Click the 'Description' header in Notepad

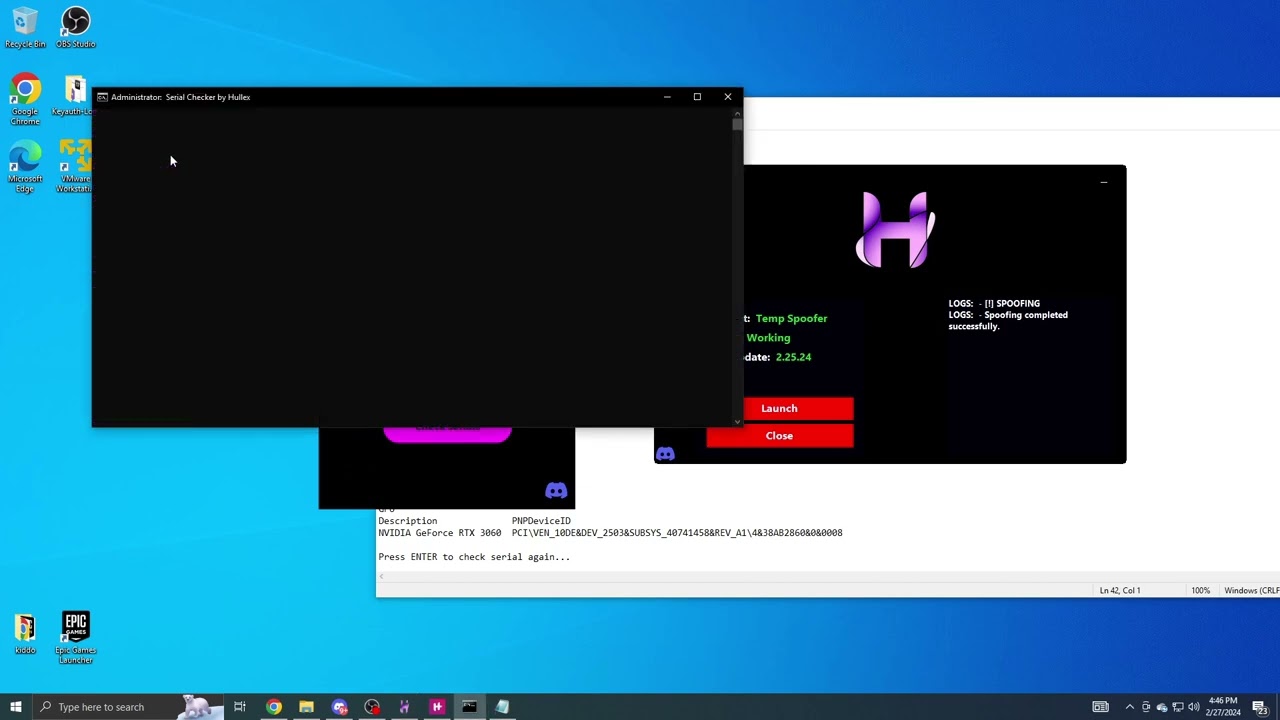click(x=407, y=521)
